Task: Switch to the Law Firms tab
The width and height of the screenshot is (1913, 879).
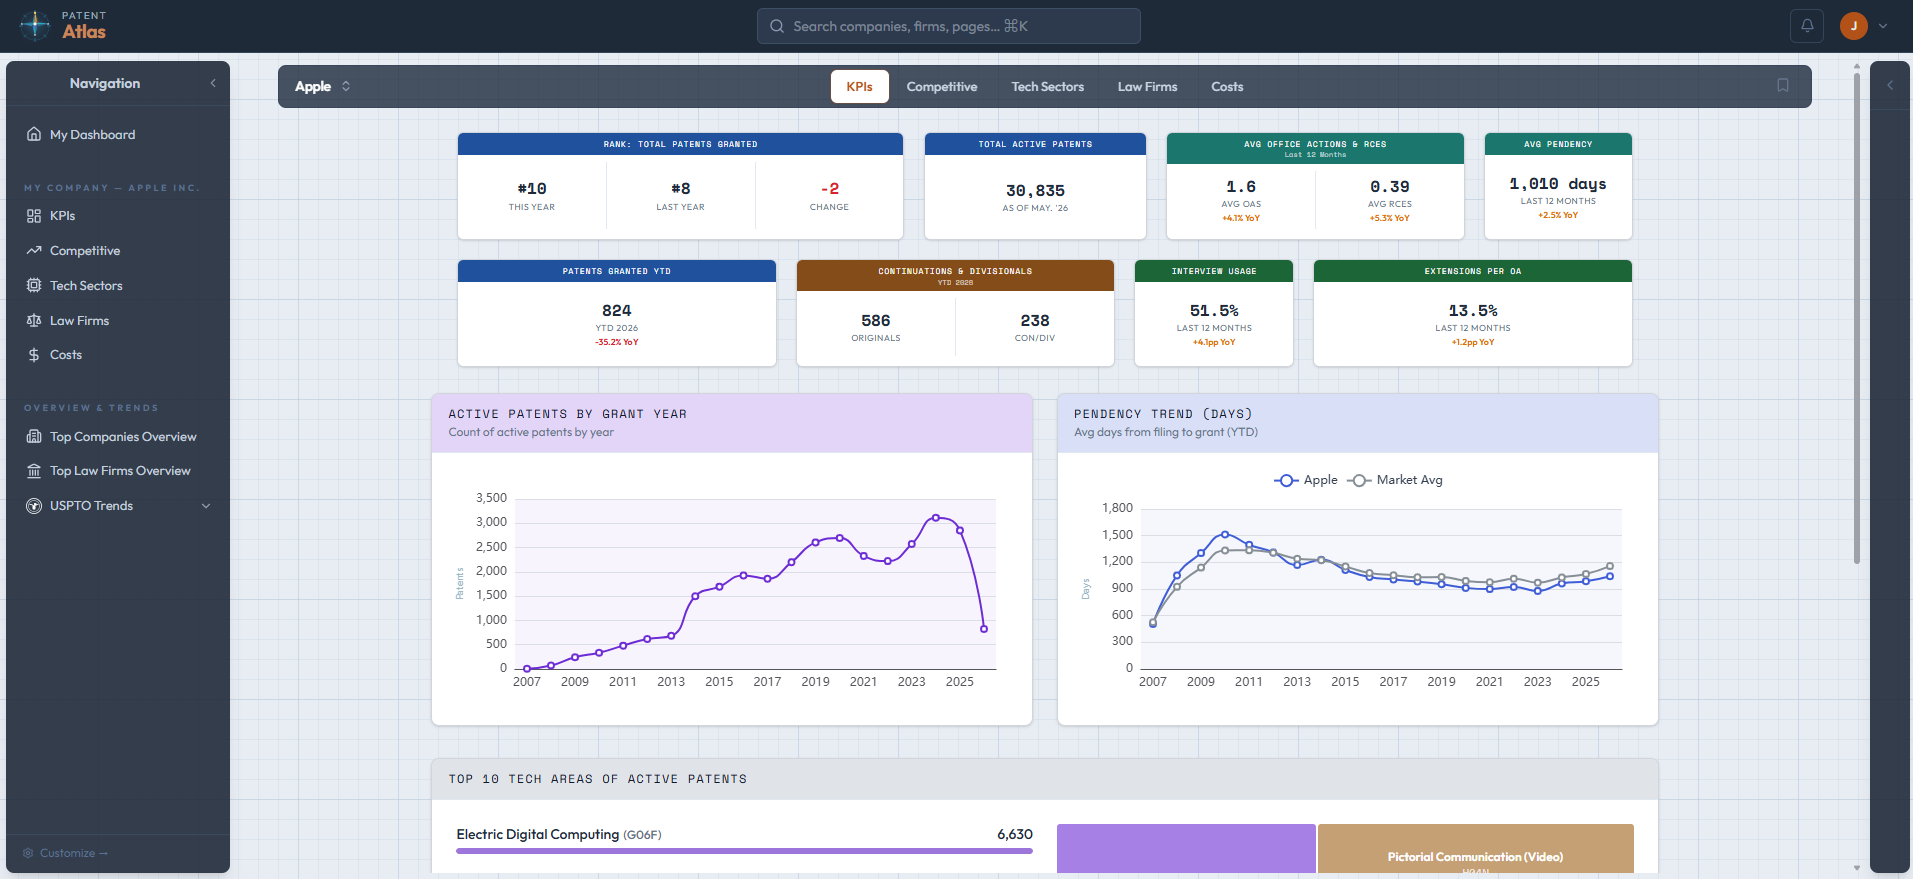Action: [1147, 87]
